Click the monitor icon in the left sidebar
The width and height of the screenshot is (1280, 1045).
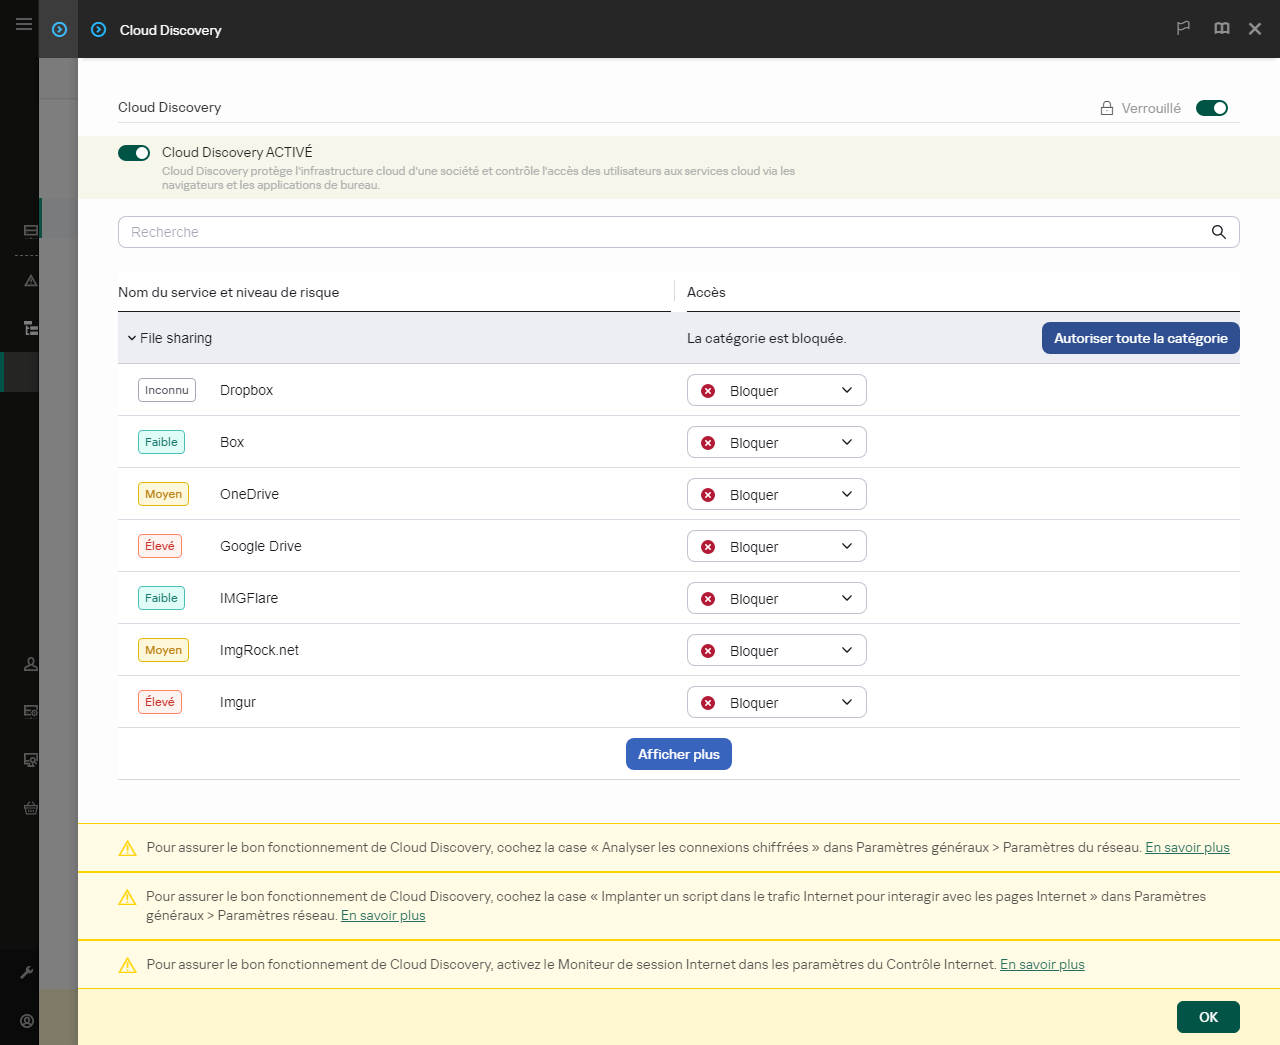(30, 759)
